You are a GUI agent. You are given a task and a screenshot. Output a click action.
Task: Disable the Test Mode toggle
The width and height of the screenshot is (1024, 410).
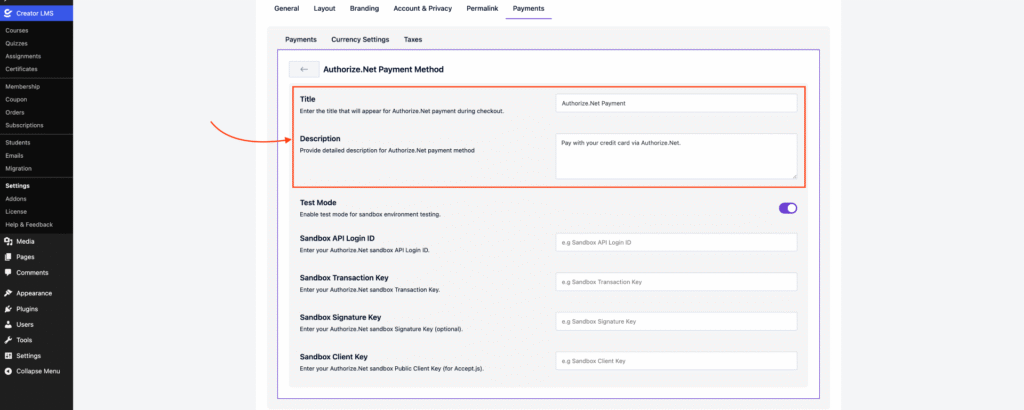coord(788,208)
